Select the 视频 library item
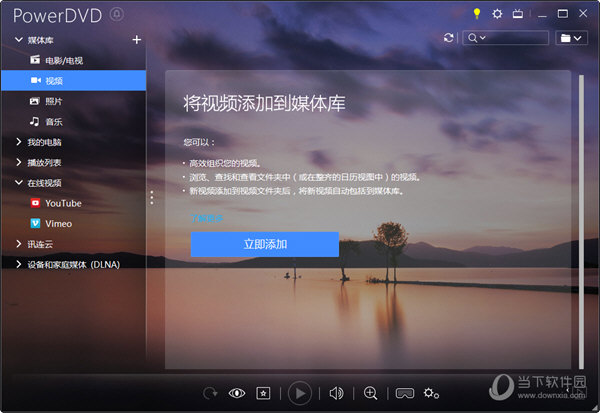This screenshot has height=413, width=600. click(73, 80)
